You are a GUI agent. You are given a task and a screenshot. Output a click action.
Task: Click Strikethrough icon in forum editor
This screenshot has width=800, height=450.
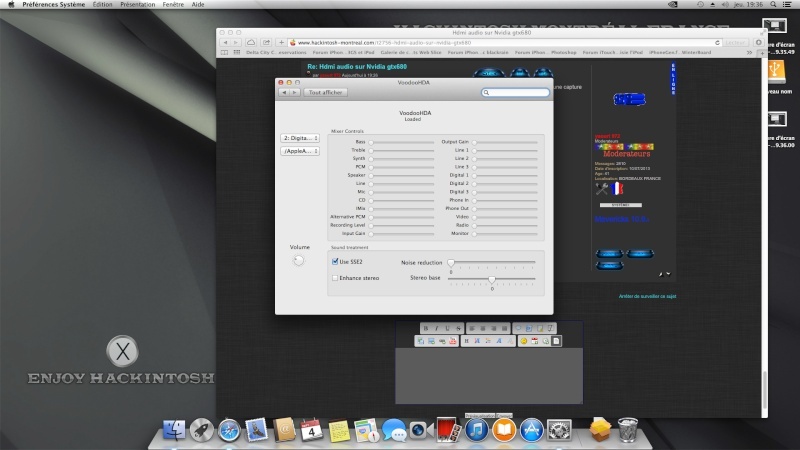coord(458,328)
